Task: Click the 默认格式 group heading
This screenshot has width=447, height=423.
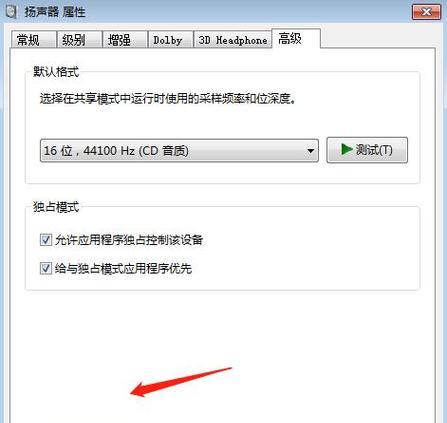Action: (56, 71)
